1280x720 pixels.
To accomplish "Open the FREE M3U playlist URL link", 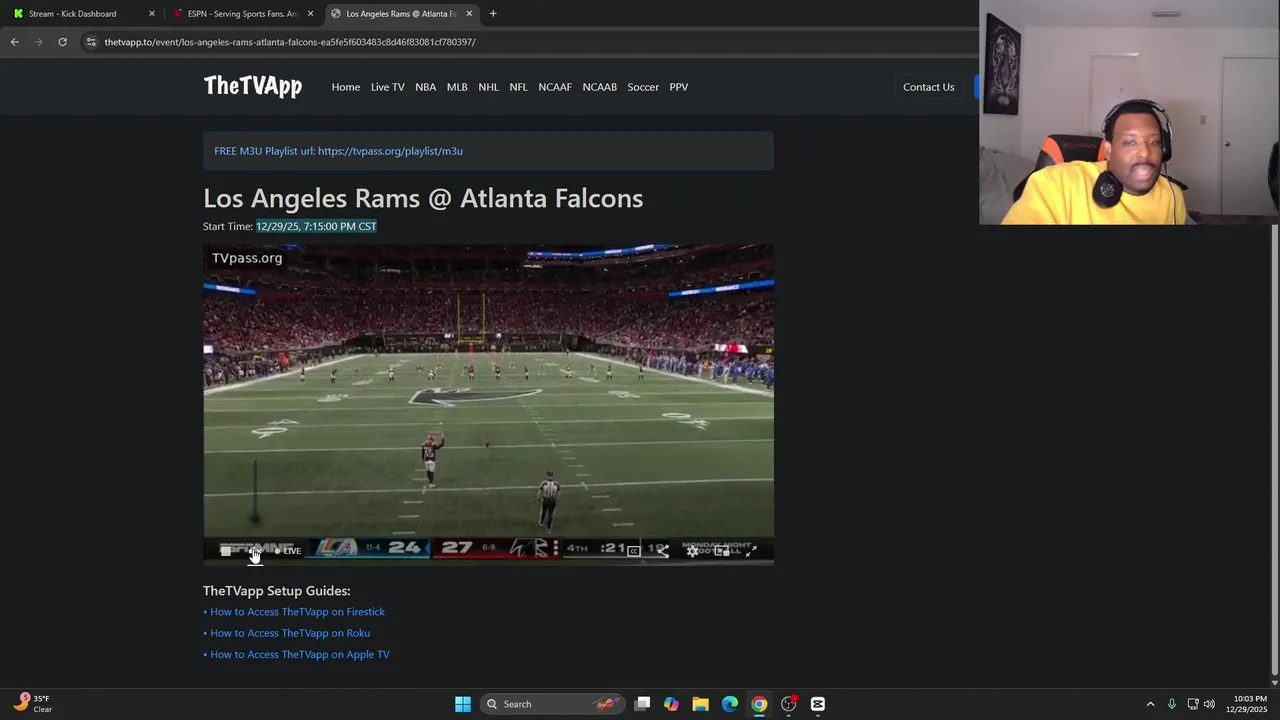I will tap(390, 151).
